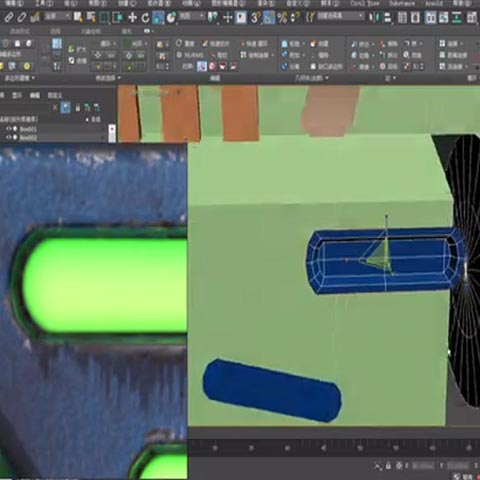Select Box001 in scene explorer

(x=28, y=129)
